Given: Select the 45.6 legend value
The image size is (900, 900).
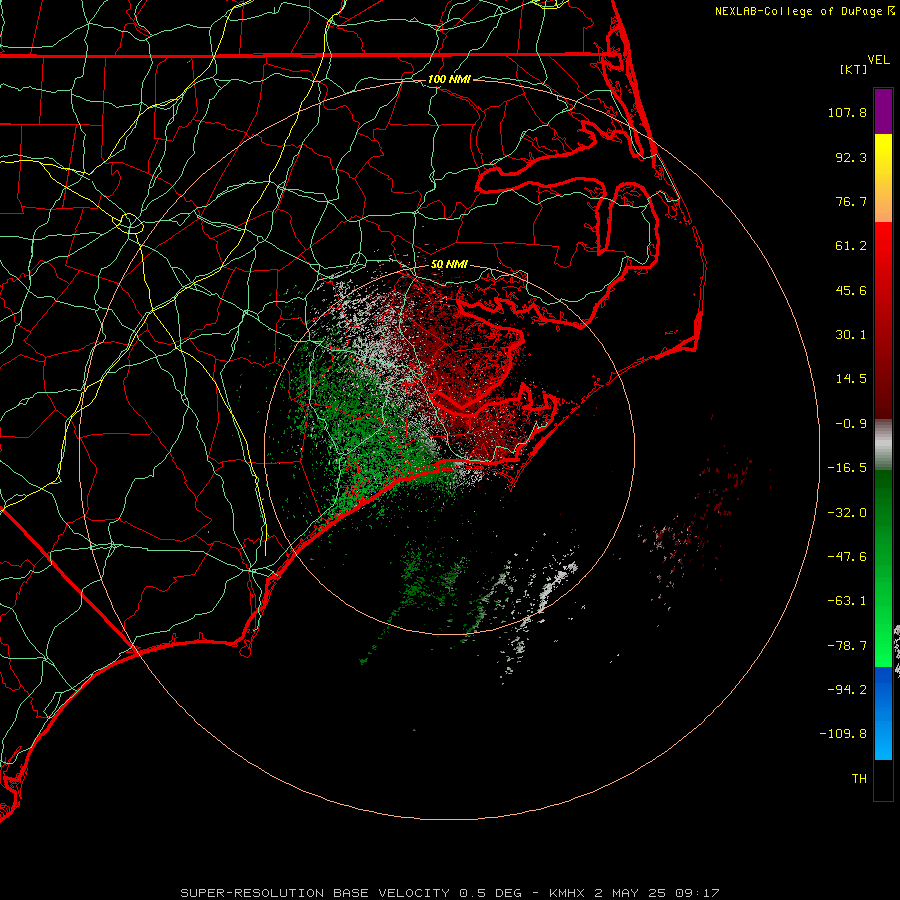Looking at the screenshot, I should pos(851,290).
